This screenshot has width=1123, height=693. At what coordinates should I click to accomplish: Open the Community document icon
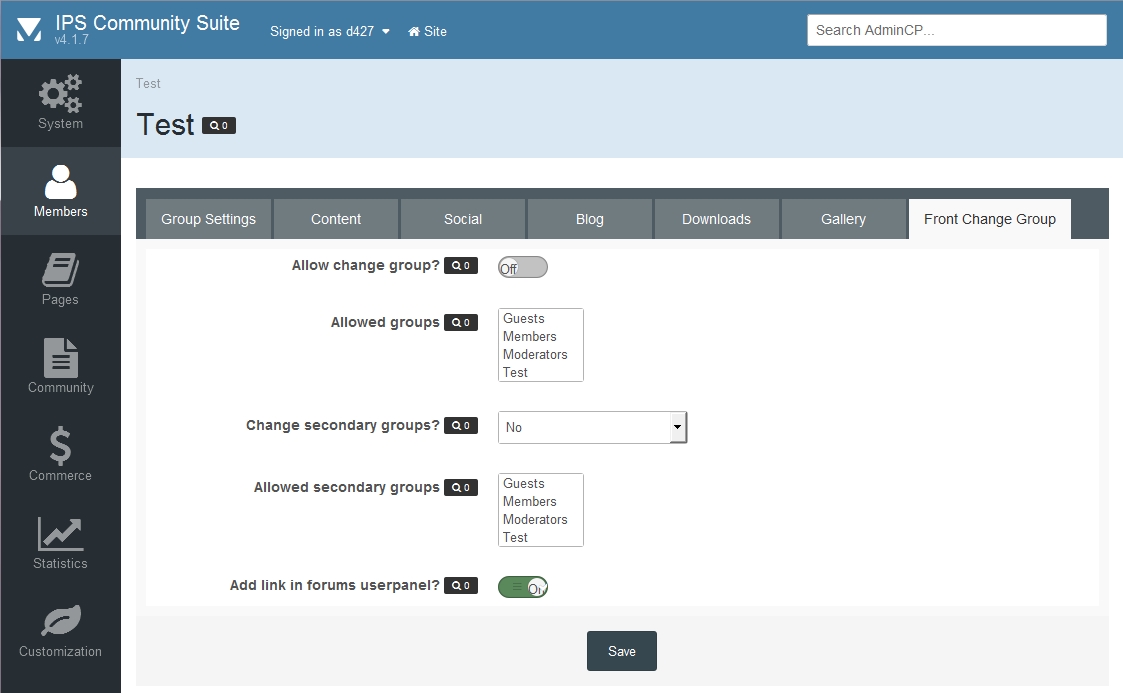60,358
